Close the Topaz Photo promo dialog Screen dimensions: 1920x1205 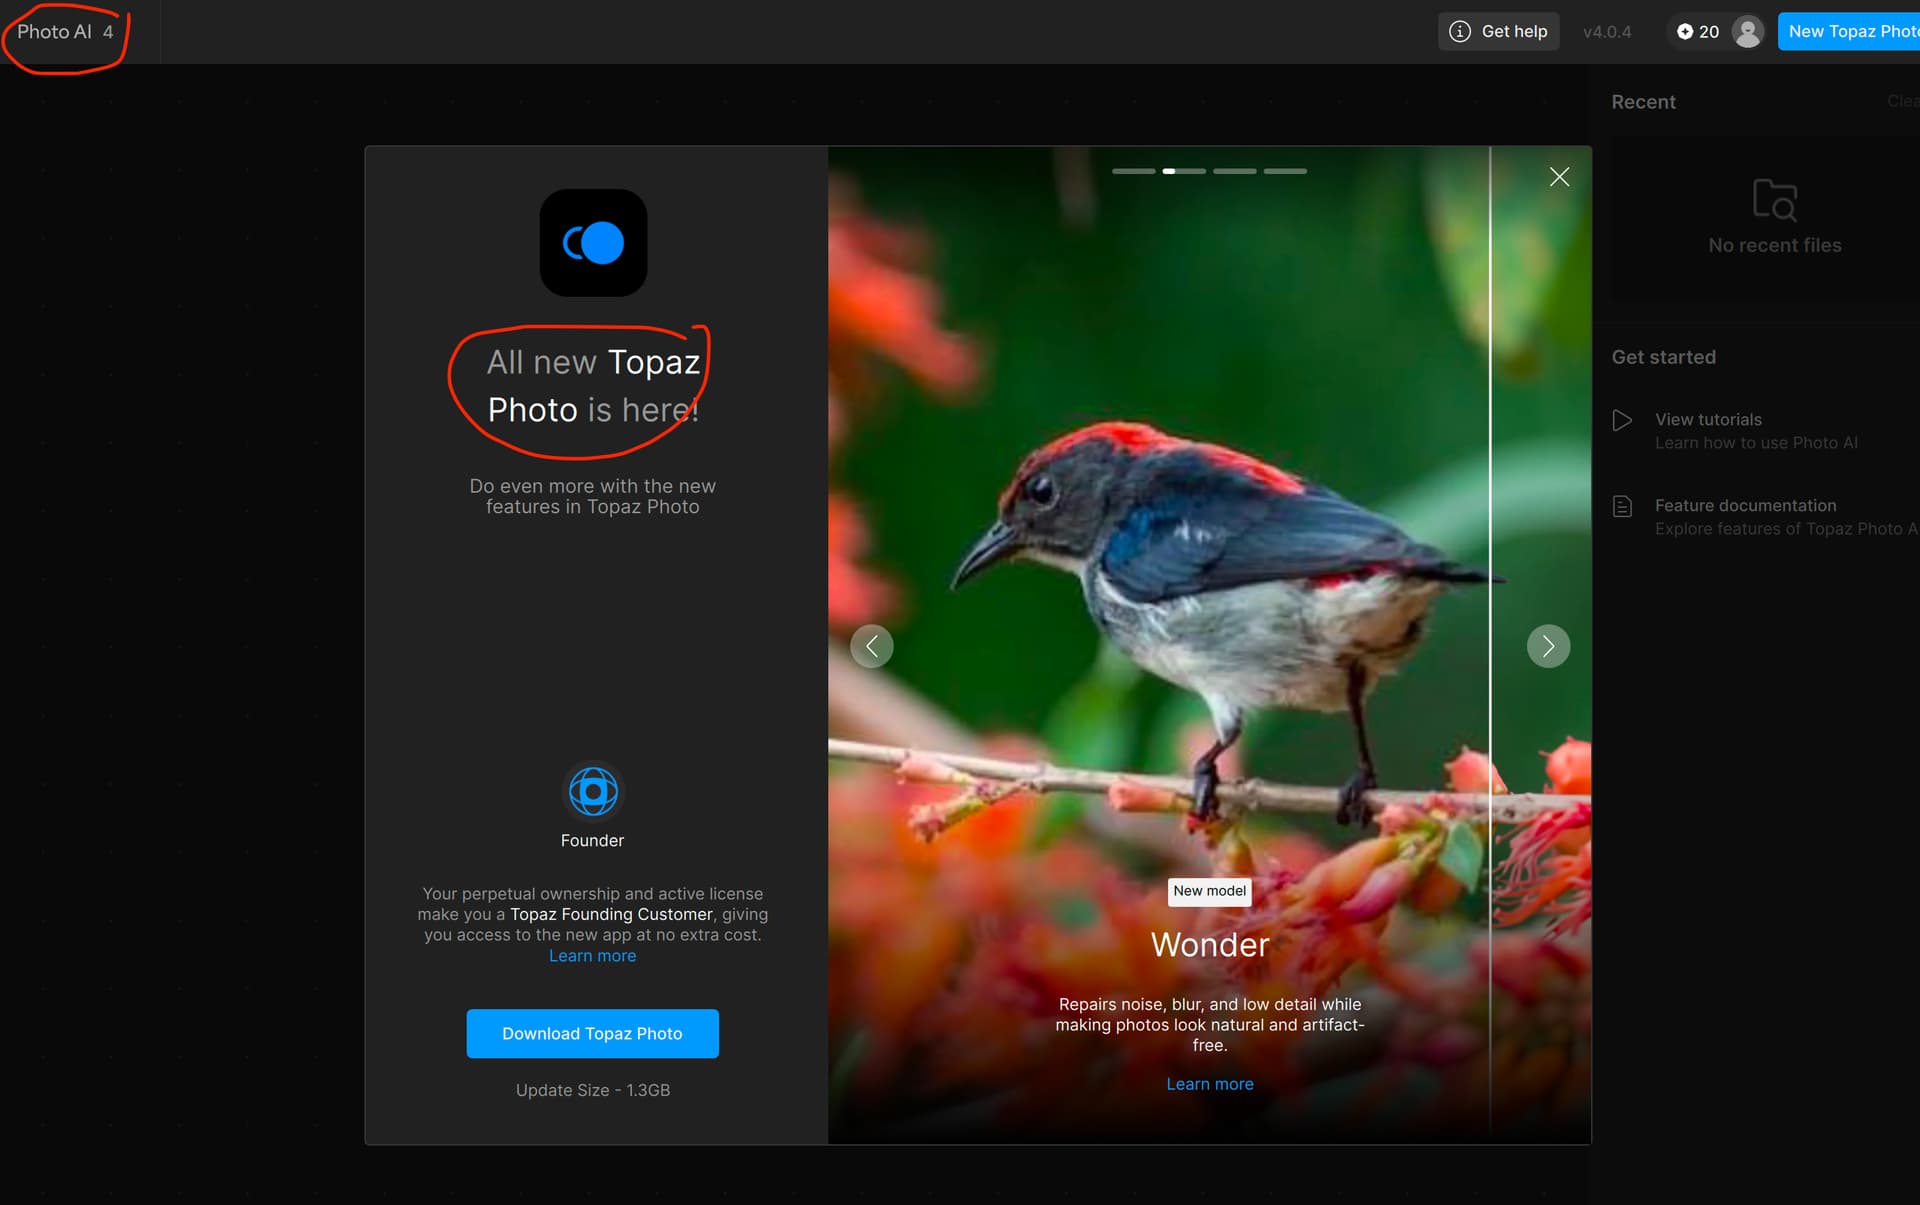click(1559, 177)
